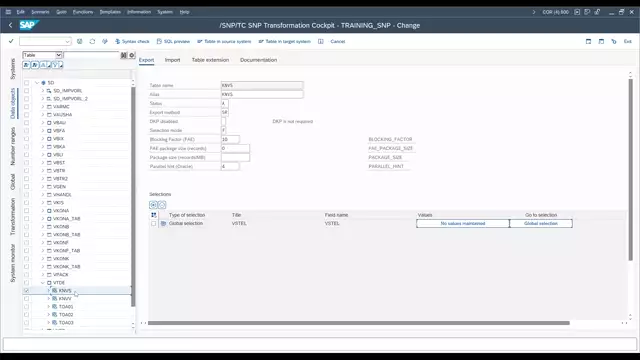Click the SQL preview button
The height and width of the screenshot is (360, 640).
click(173, 41)
